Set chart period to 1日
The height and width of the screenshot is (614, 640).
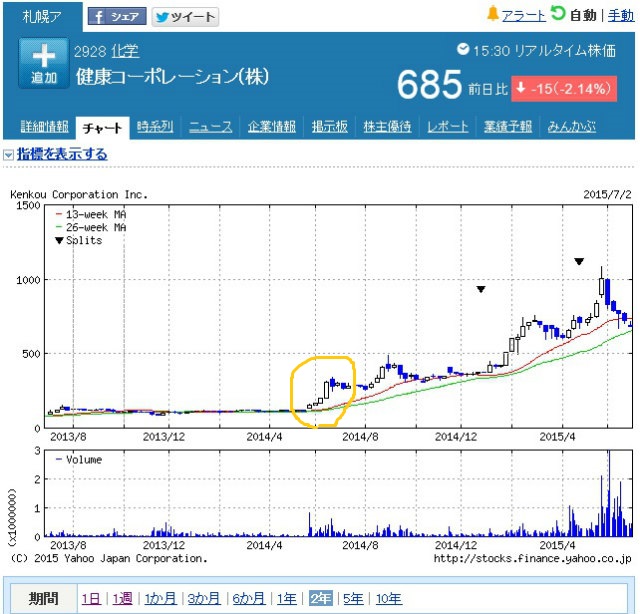click(91, 599)
